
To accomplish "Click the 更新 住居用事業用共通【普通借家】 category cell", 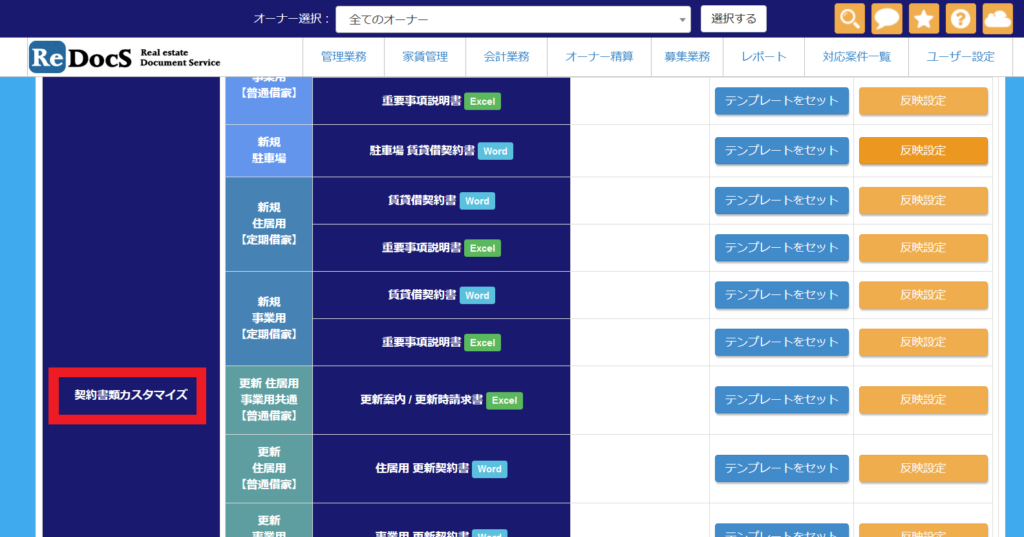I will (x=269, y=400).
